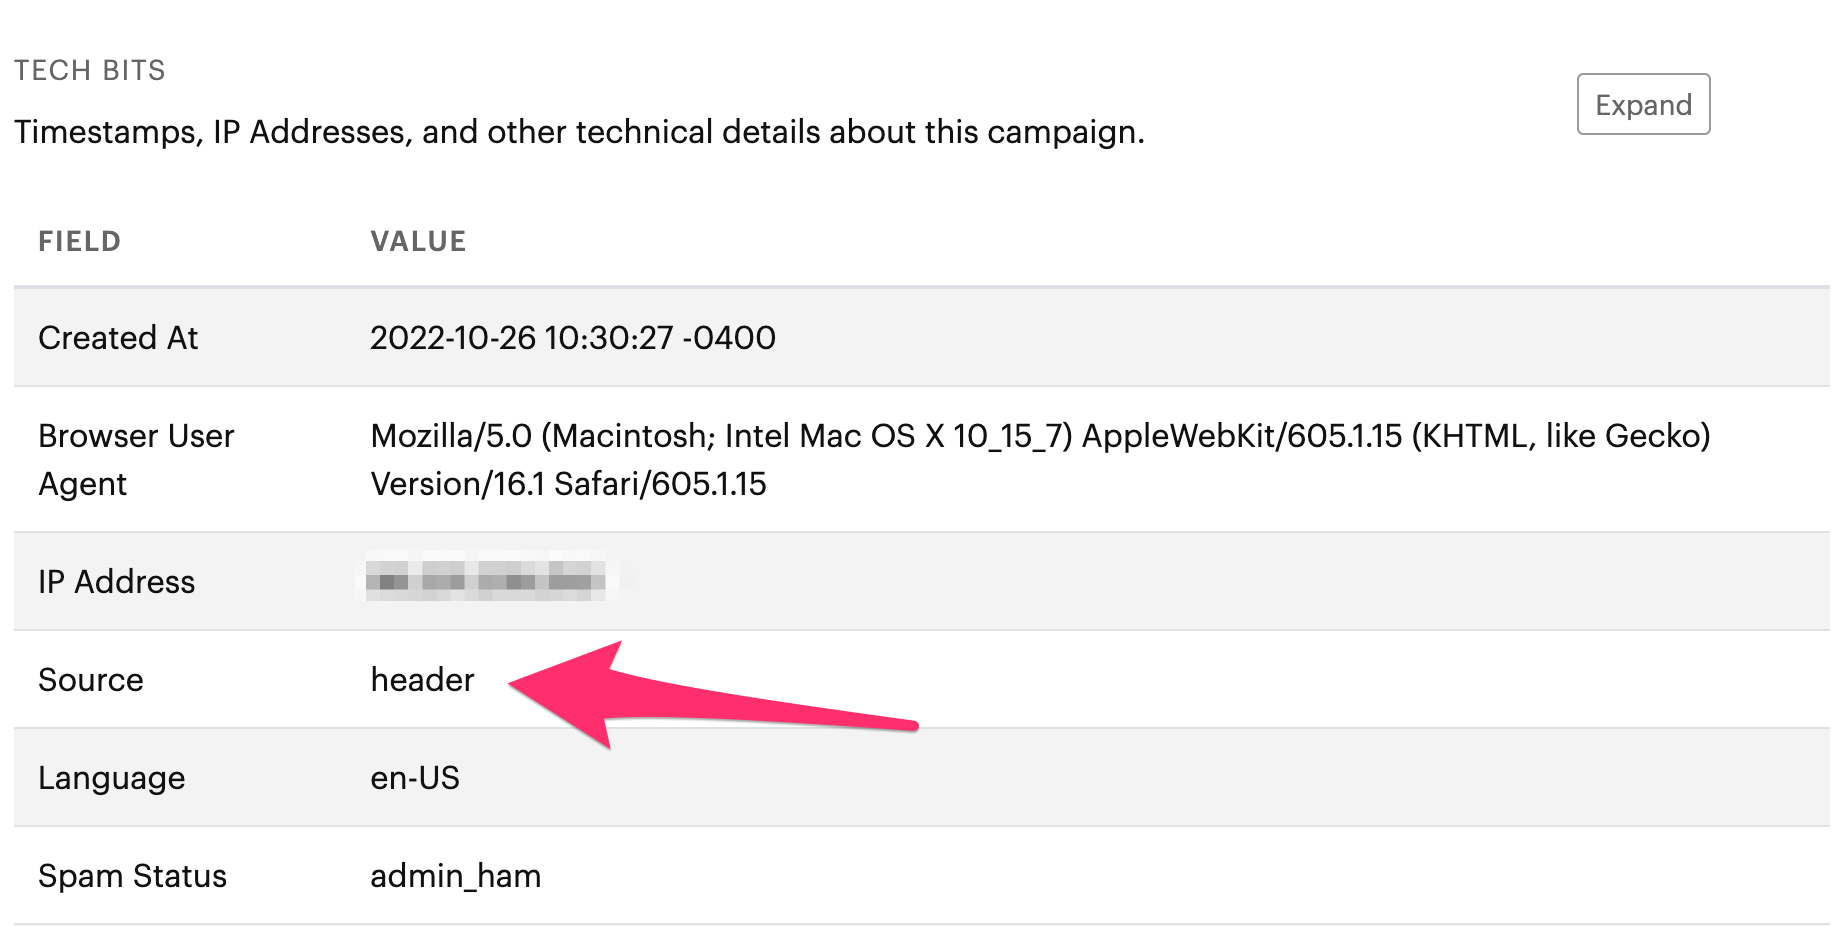Click the Mozilla user agent string
1844x926 pixels.
pos(1040,459)
